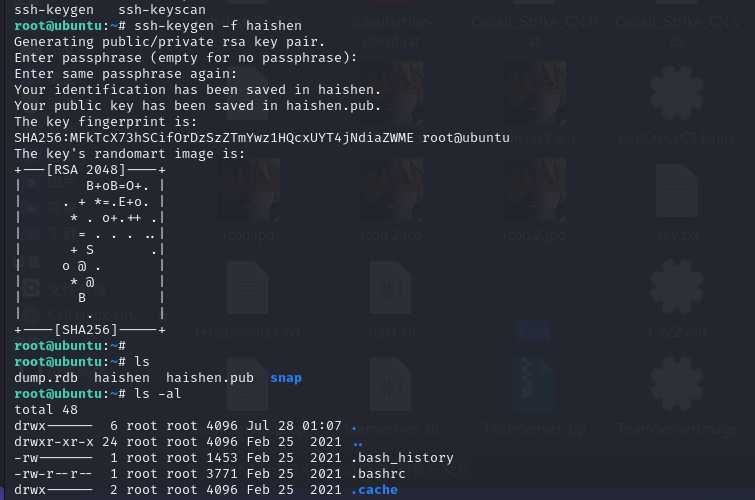Click the '[RSA 2048]' randomart header
The width and height of the screenshot is (755, 500).
86,170
